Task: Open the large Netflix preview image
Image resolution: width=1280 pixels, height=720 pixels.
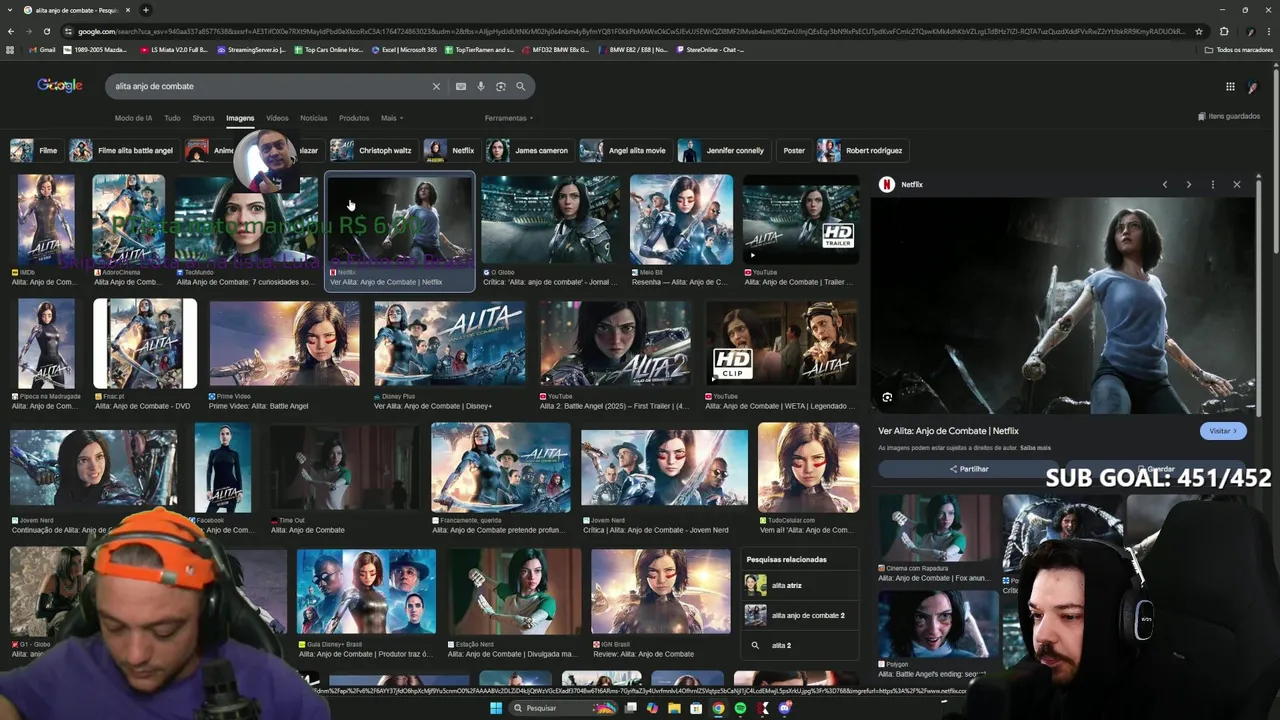Action: coord(1062,304)
